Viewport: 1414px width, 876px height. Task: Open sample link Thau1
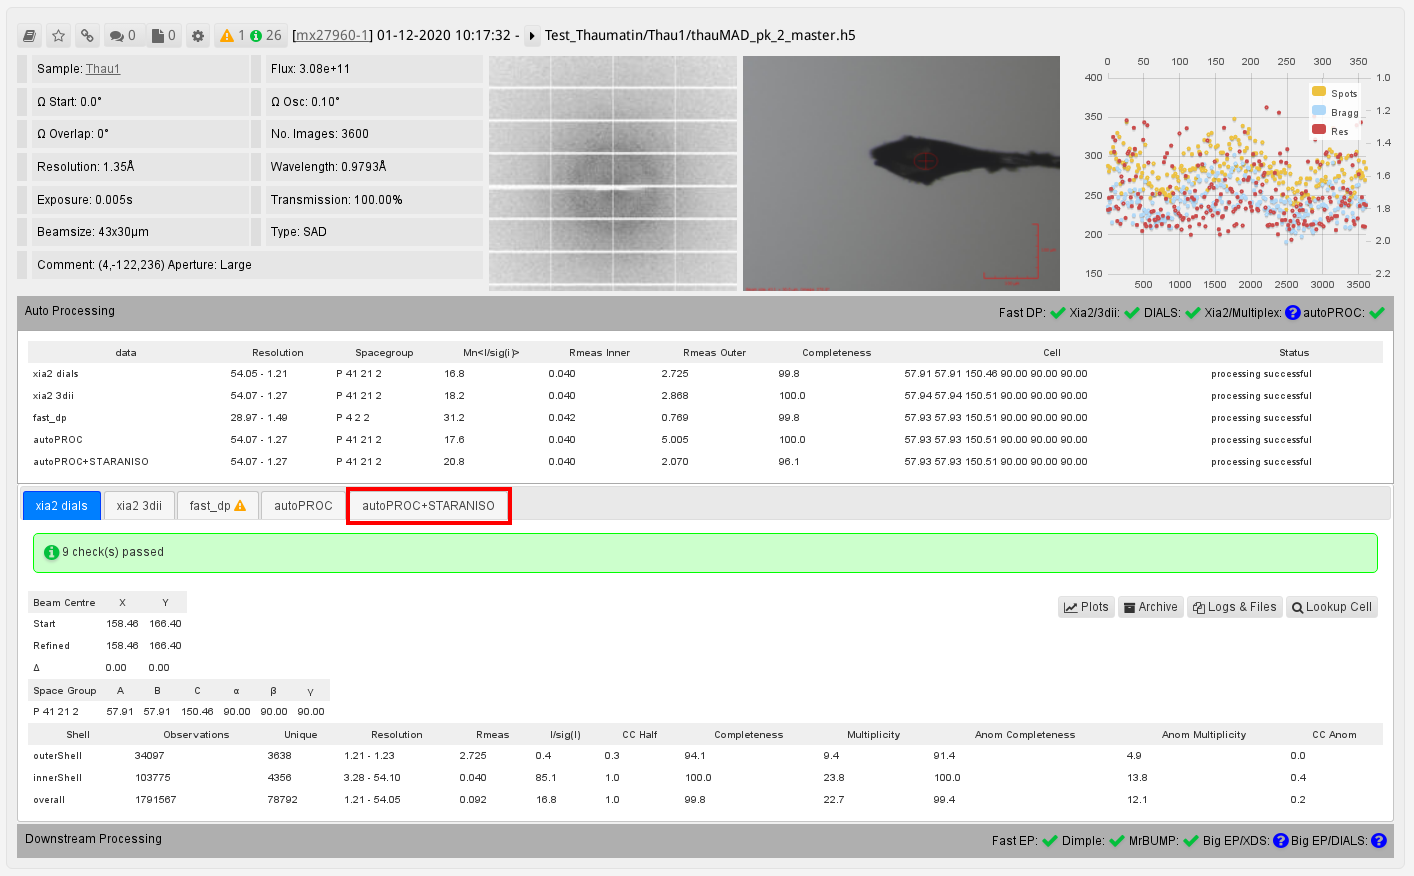103,69
